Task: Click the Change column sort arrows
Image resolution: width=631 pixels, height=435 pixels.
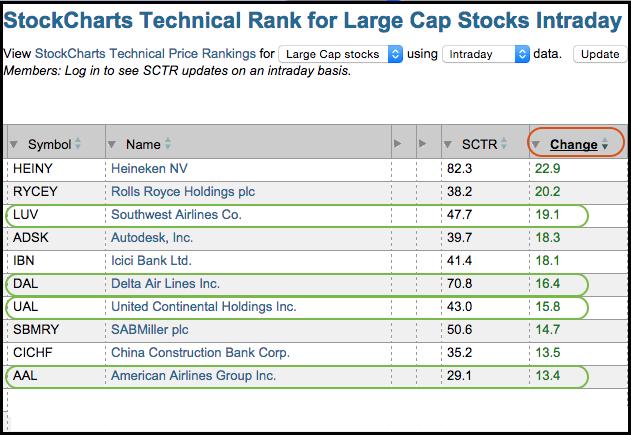Action: pyautogui.click(x=605, y=145)
